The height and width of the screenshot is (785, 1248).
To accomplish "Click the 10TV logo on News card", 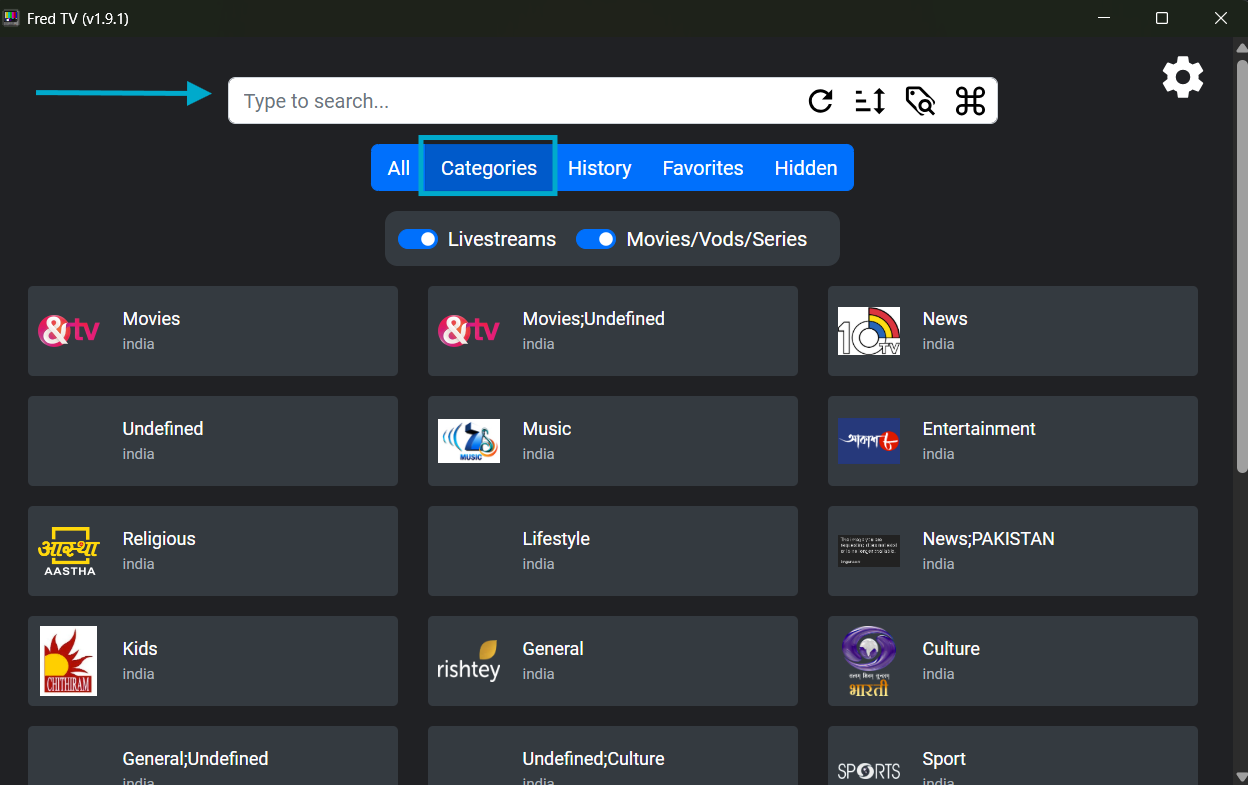I will tap(869, 331).
